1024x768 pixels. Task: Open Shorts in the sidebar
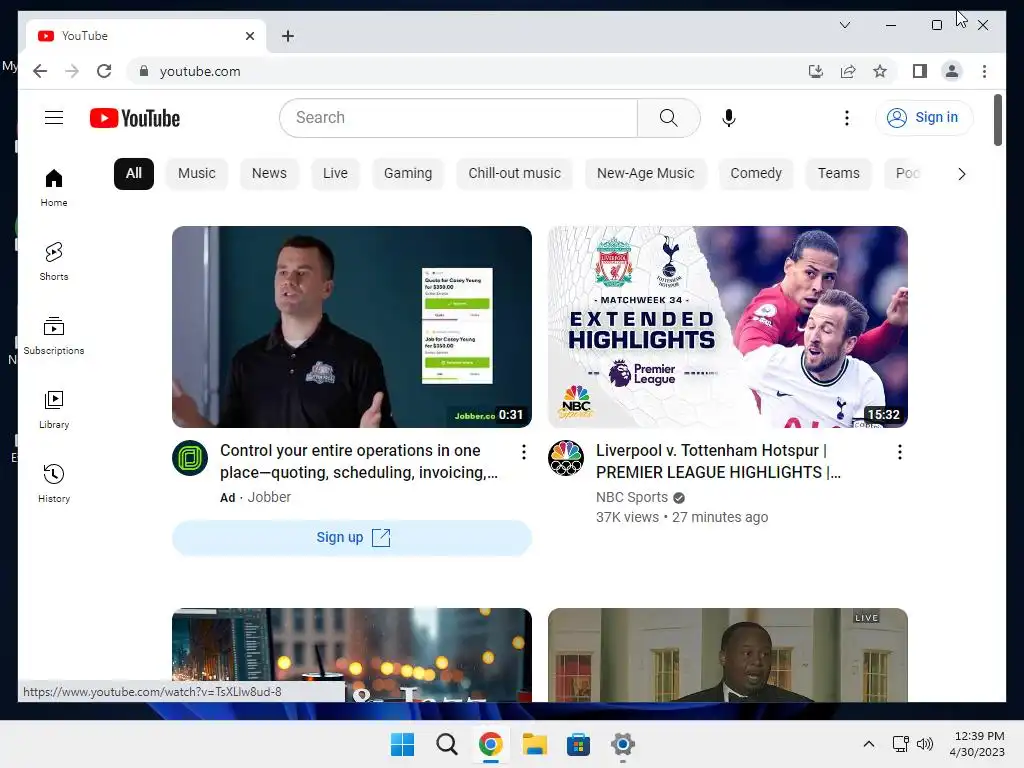click(x=54, y=262)
